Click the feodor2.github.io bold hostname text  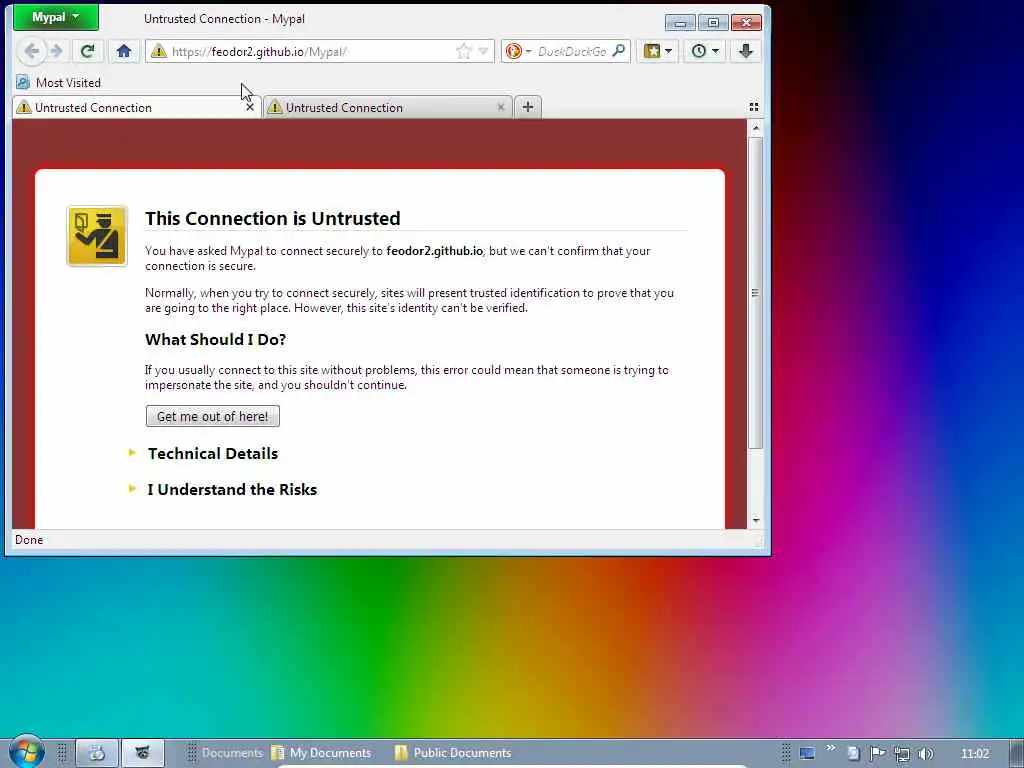434,251
